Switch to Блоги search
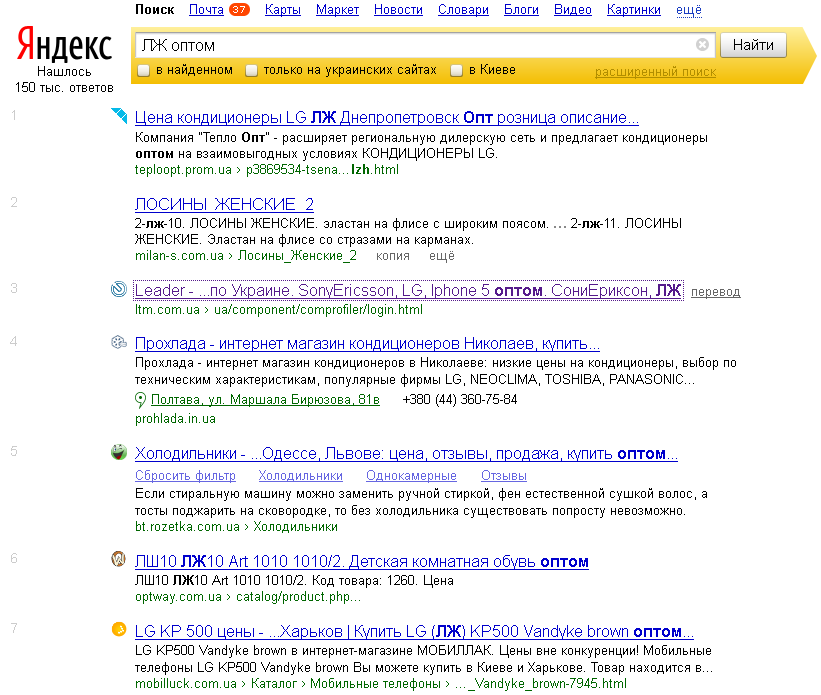 click(x=521, y=10)
